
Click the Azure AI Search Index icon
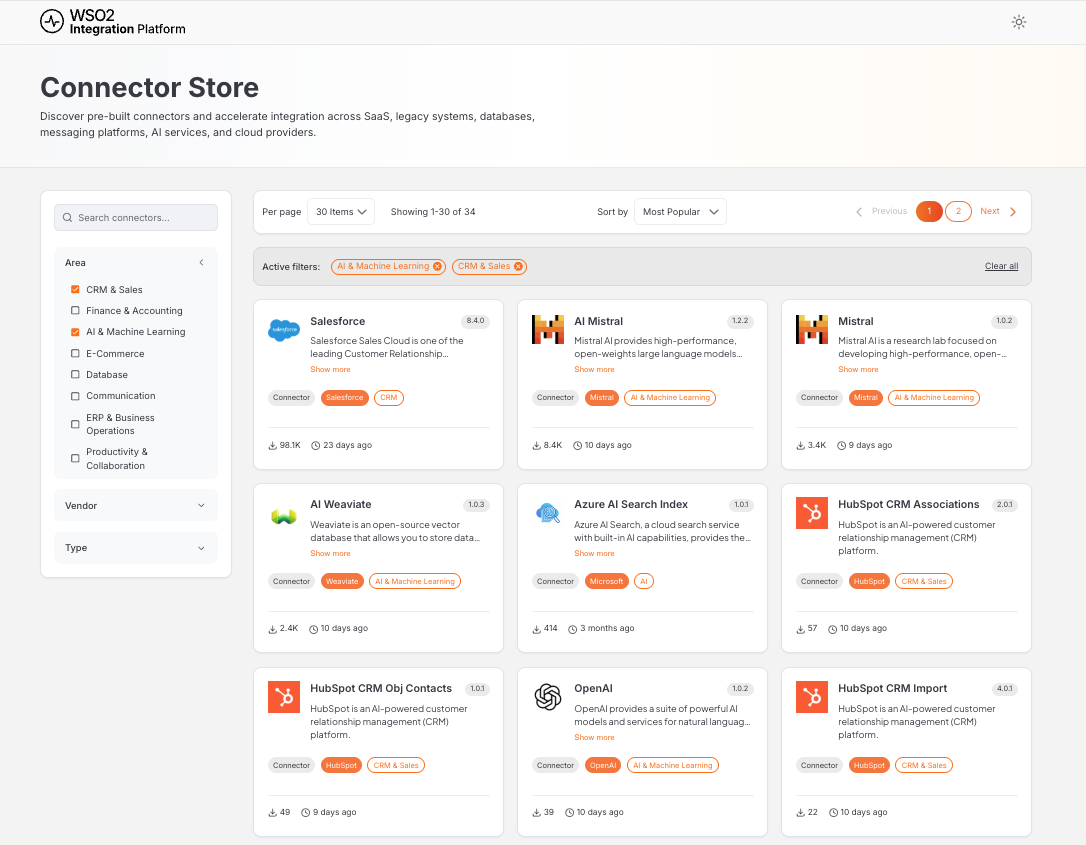click(x=548, y=514)
